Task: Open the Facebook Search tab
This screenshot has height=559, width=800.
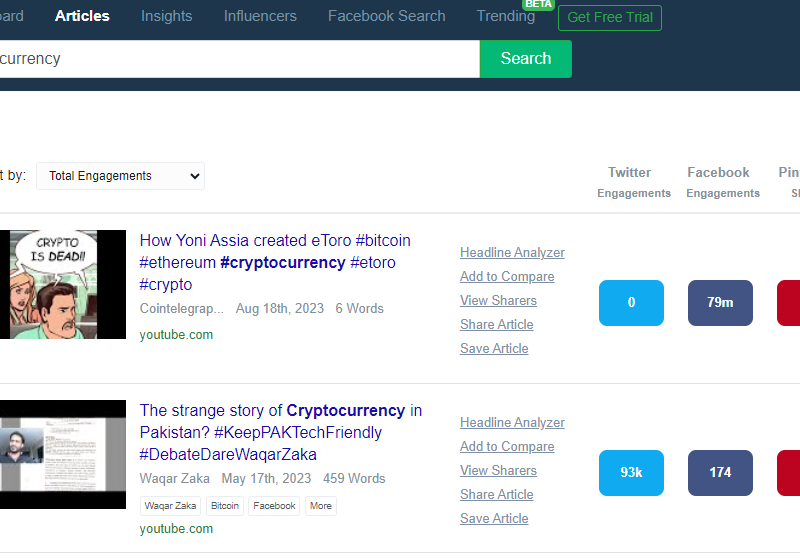Action: pyautogui.click(x=386, y=16)
